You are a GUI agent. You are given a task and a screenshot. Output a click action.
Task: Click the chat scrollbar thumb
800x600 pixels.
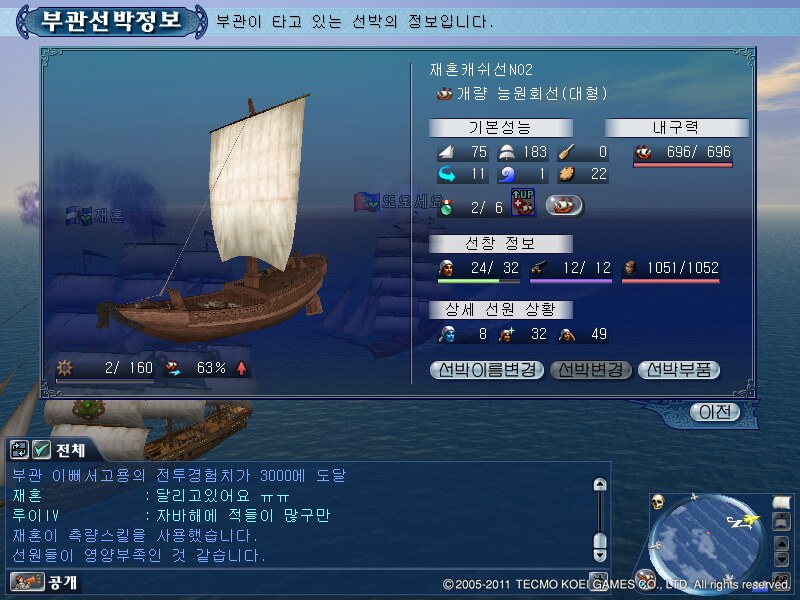point(600,540)
